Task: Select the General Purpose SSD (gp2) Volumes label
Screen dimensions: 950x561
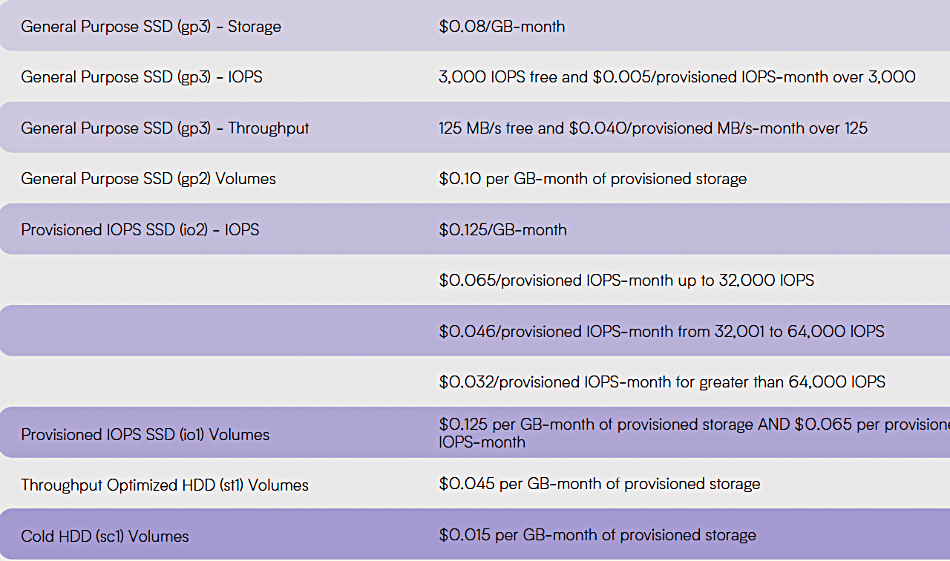Action: point(148,179)
